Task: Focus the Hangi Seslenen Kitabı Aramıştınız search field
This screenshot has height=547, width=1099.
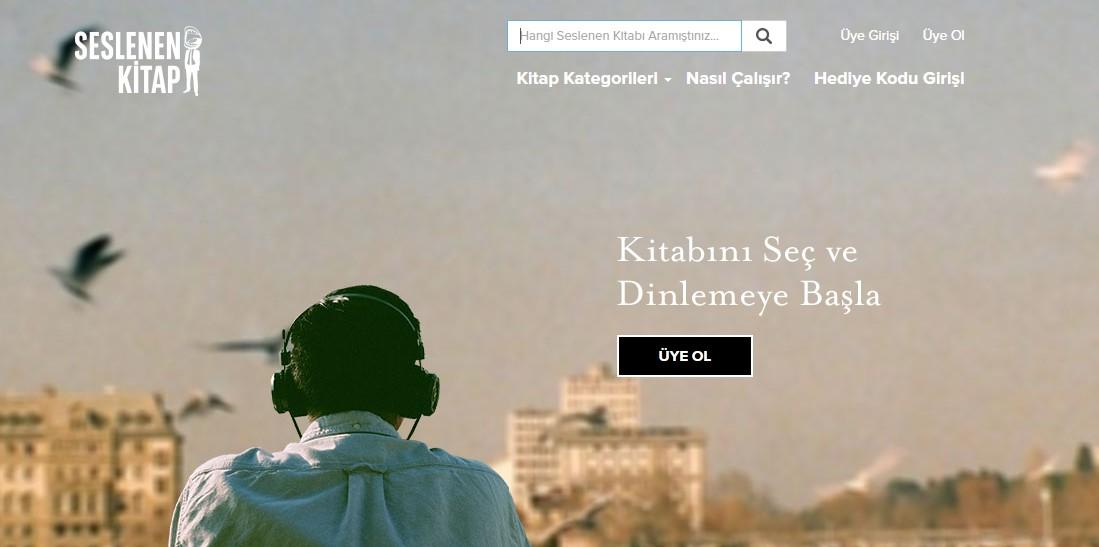Action: (x=624, y=36)
